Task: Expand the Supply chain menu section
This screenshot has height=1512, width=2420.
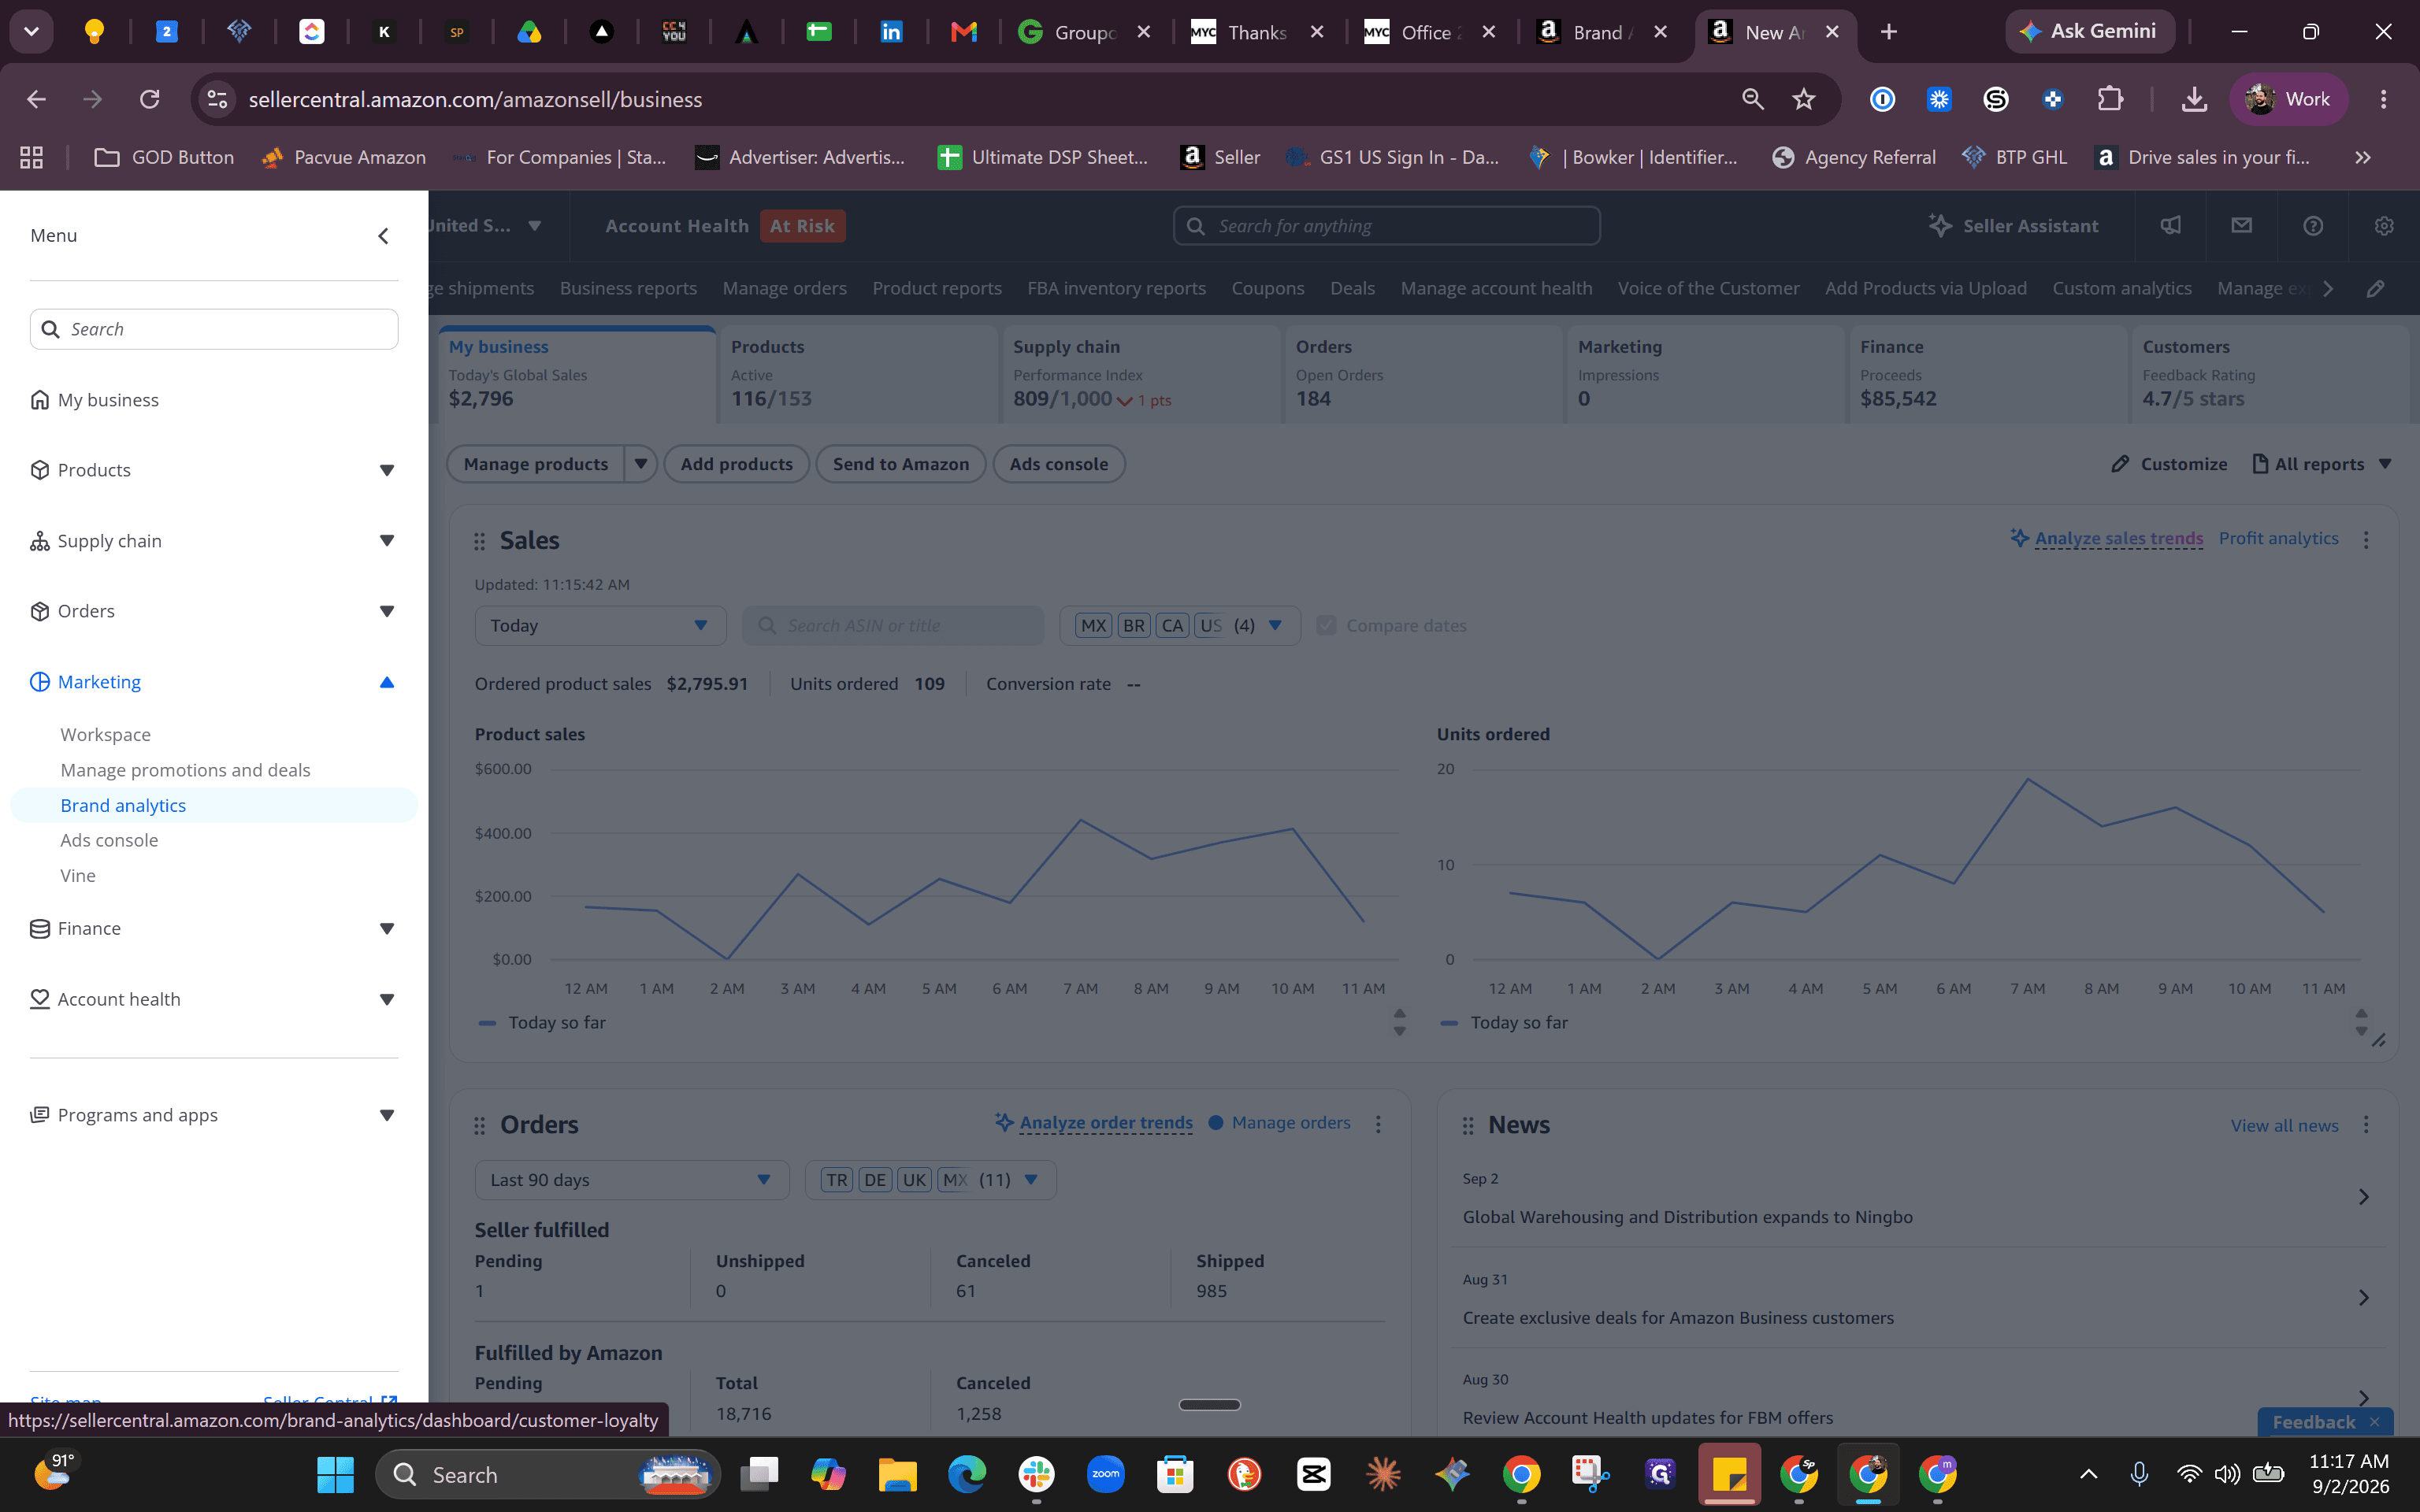Action: pyautogui.click(x=387, y=541)
